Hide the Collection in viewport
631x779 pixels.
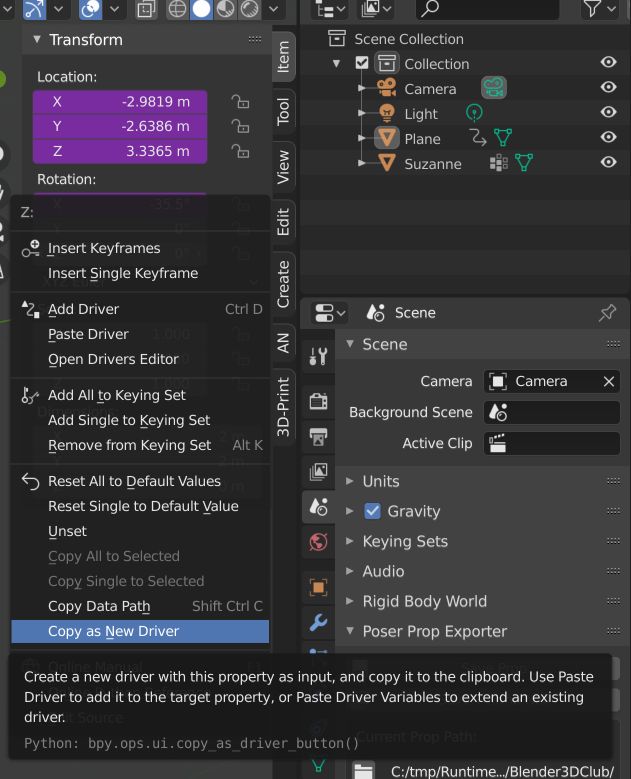click(x=608, y=62)
